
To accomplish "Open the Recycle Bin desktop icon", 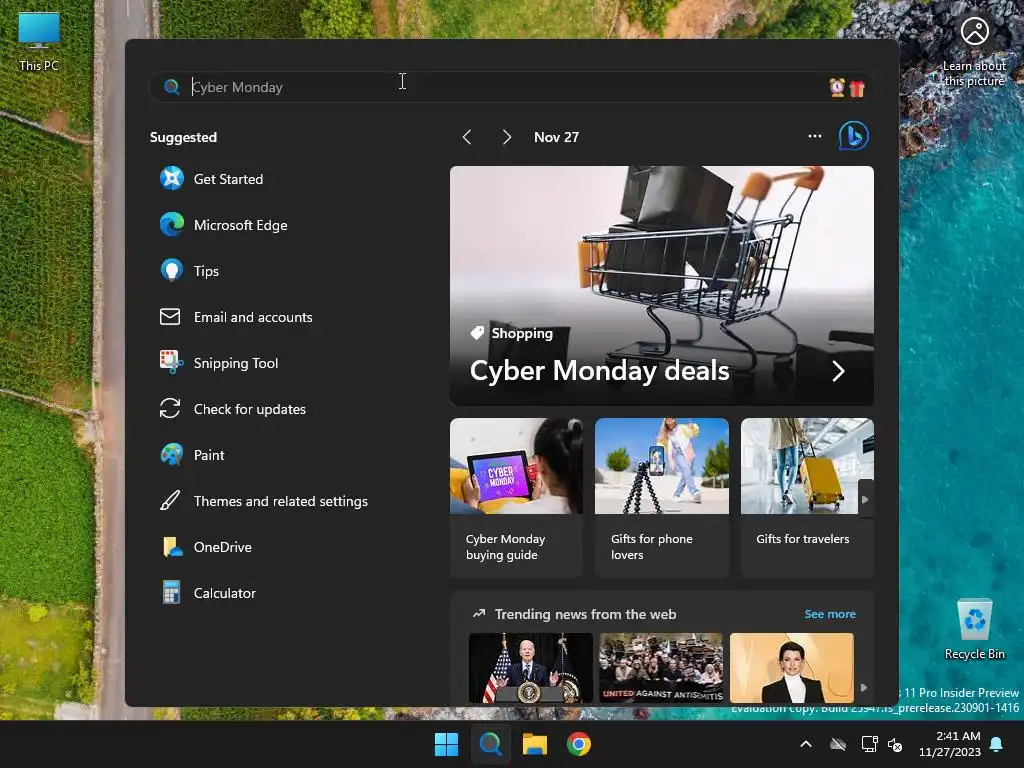I will 974,630.
